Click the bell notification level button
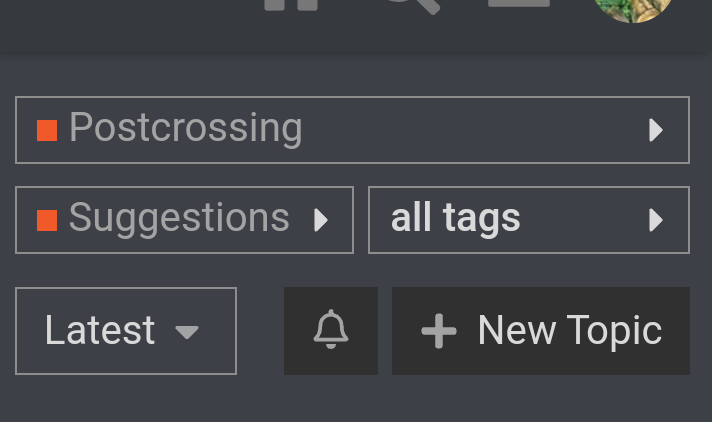The height and width of the screenshot is (422, 712). 331,331
